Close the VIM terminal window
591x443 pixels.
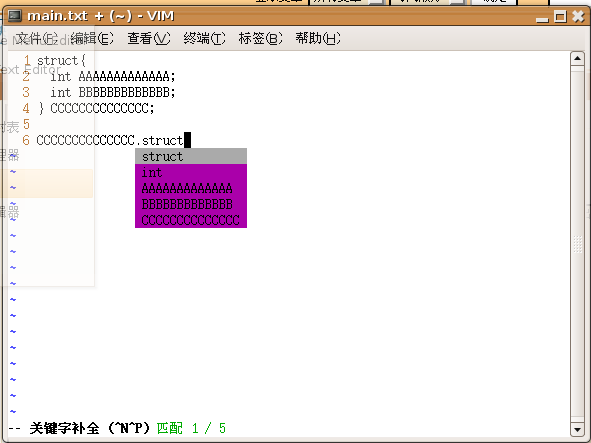click(x=578, y=16)
